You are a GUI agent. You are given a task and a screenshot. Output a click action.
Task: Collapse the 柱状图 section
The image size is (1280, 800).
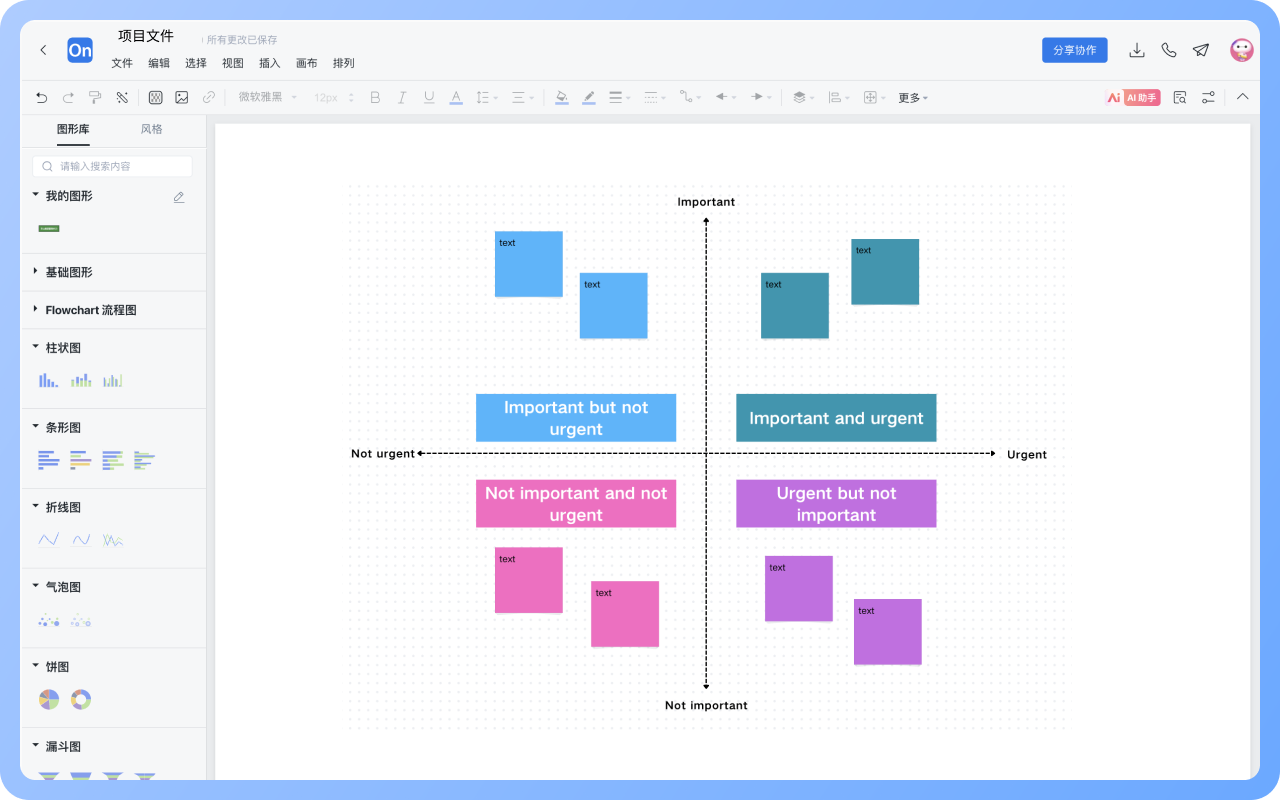point(36,347)
